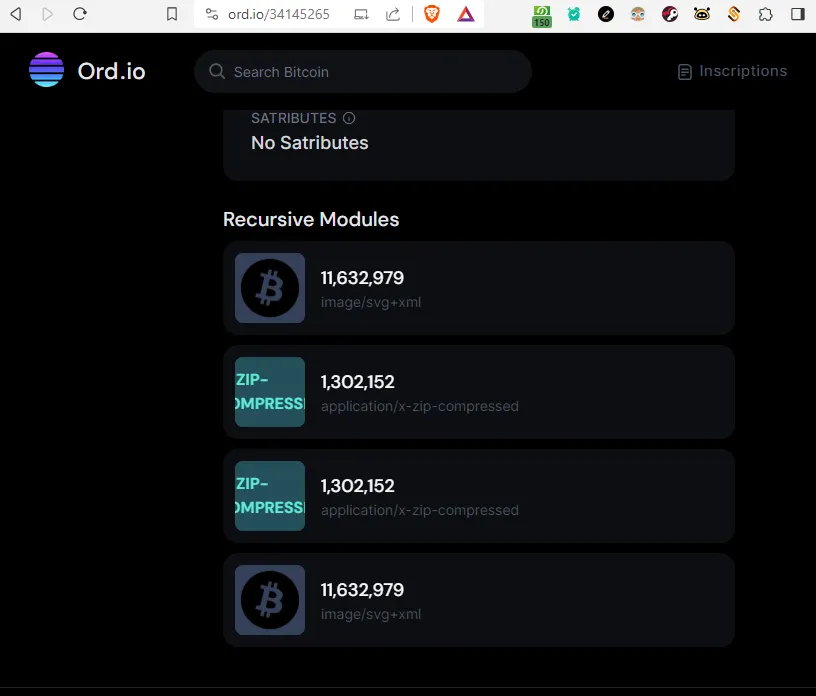Screen dimensions: 816x696
Task: Toggle the browser sidebar panel icon
Action: coord(798,14)
